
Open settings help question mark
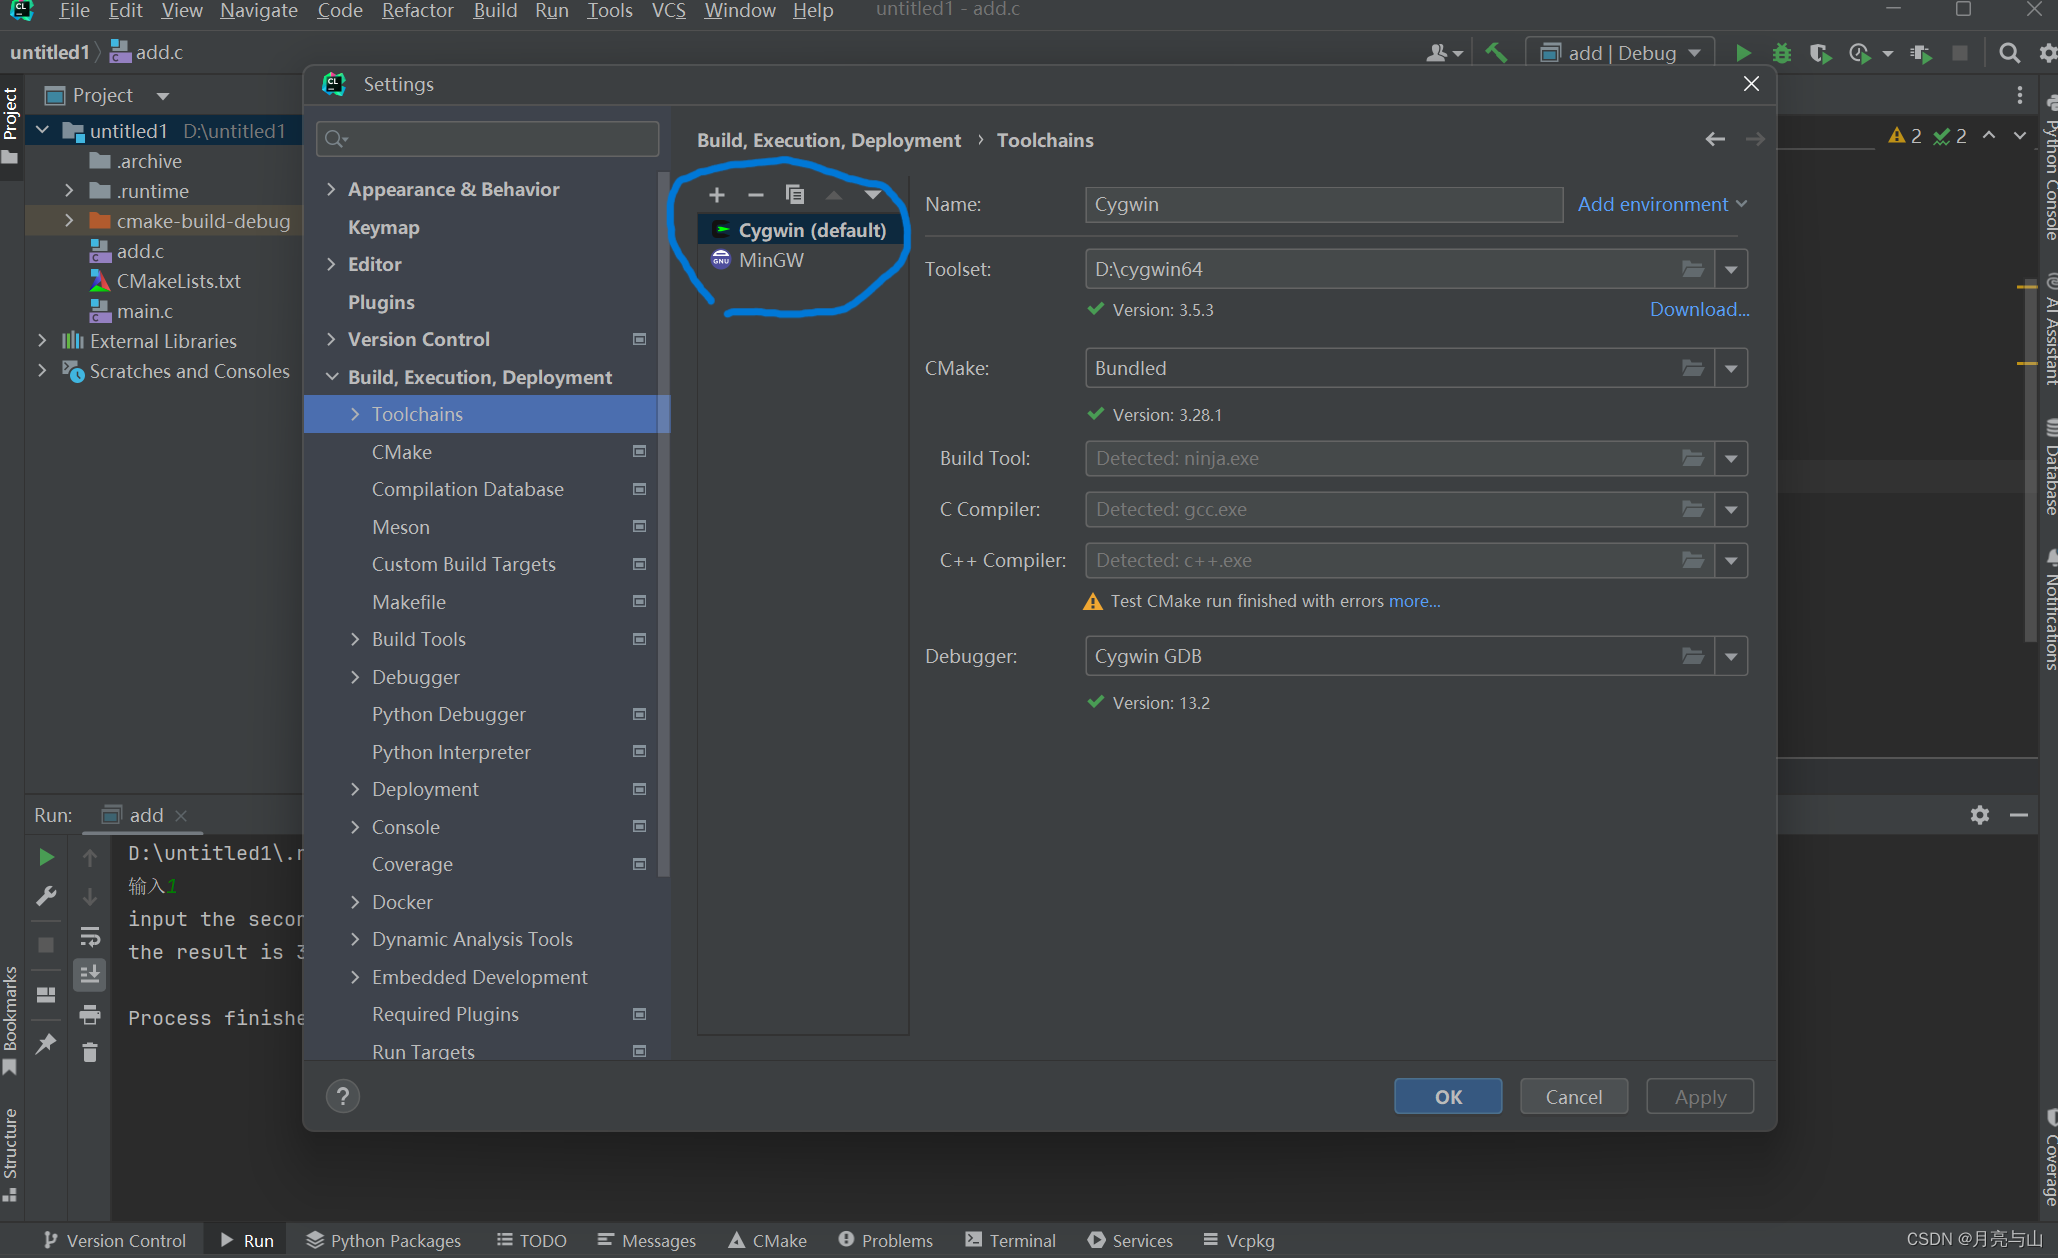[x=343, y=1097]
